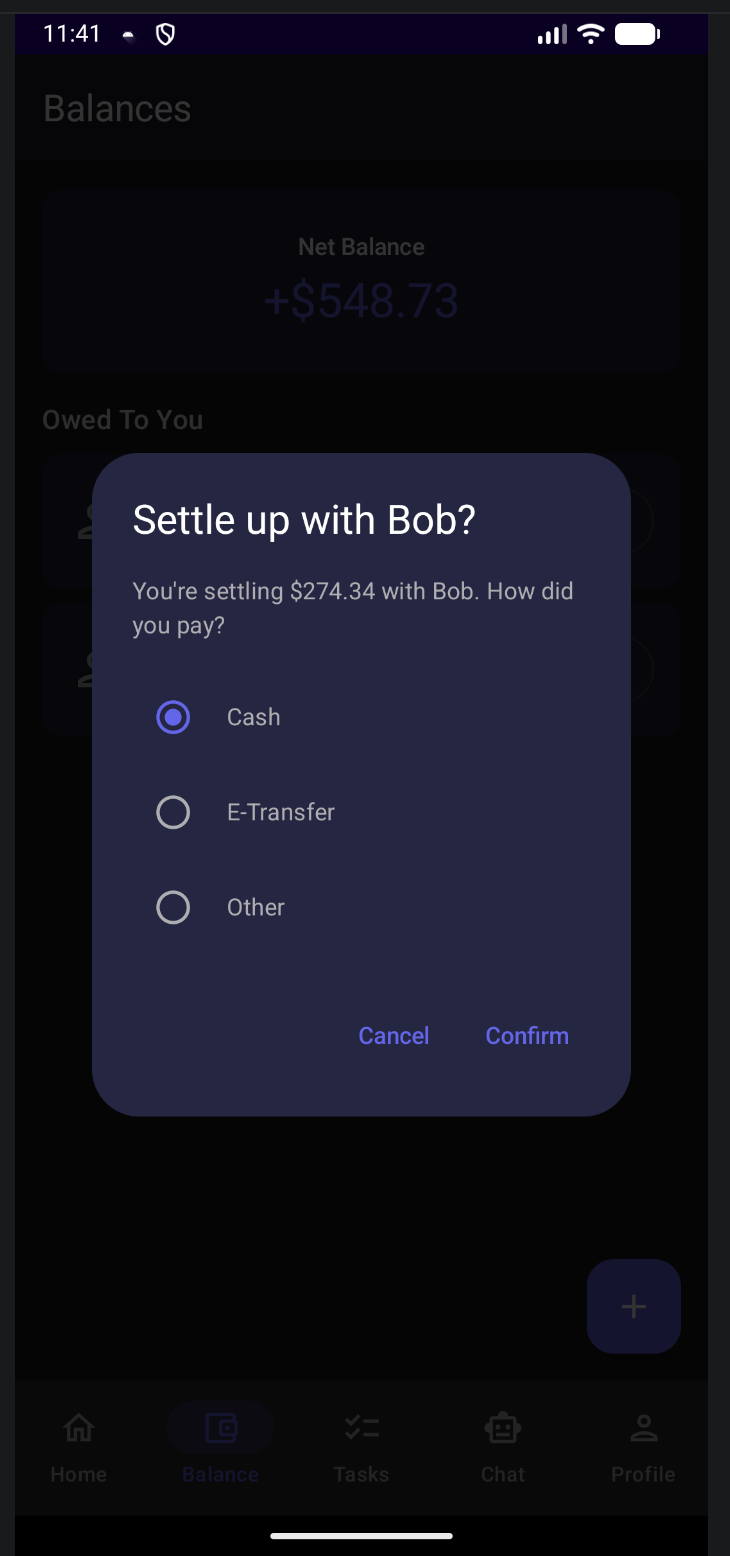Screen dimensions: 730x1556
Task: Choose the E-Transfer radio option
Action: 173,812
